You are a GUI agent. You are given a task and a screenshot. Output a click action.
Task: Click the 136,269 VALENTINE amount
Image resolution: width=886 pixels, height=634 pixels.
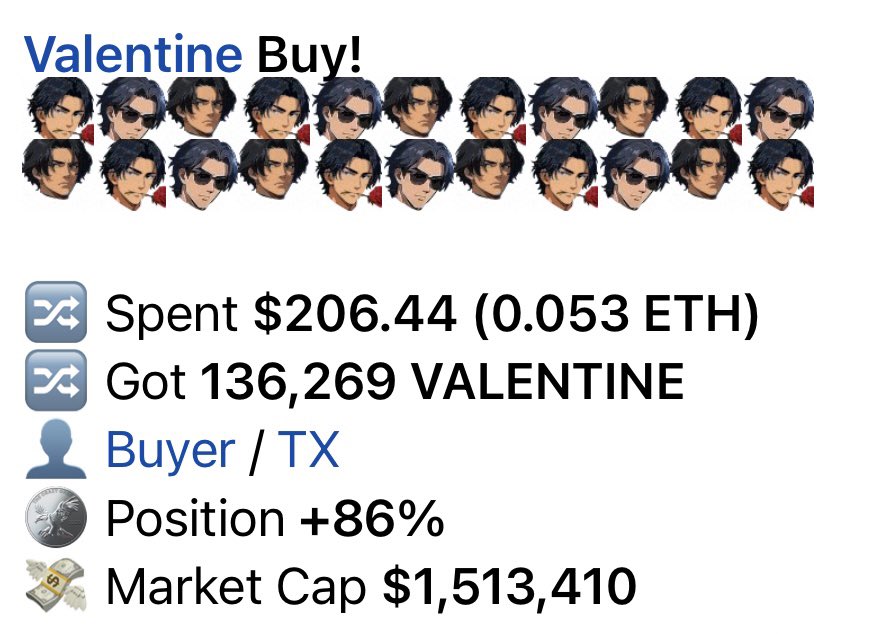[x=442, y=381]
